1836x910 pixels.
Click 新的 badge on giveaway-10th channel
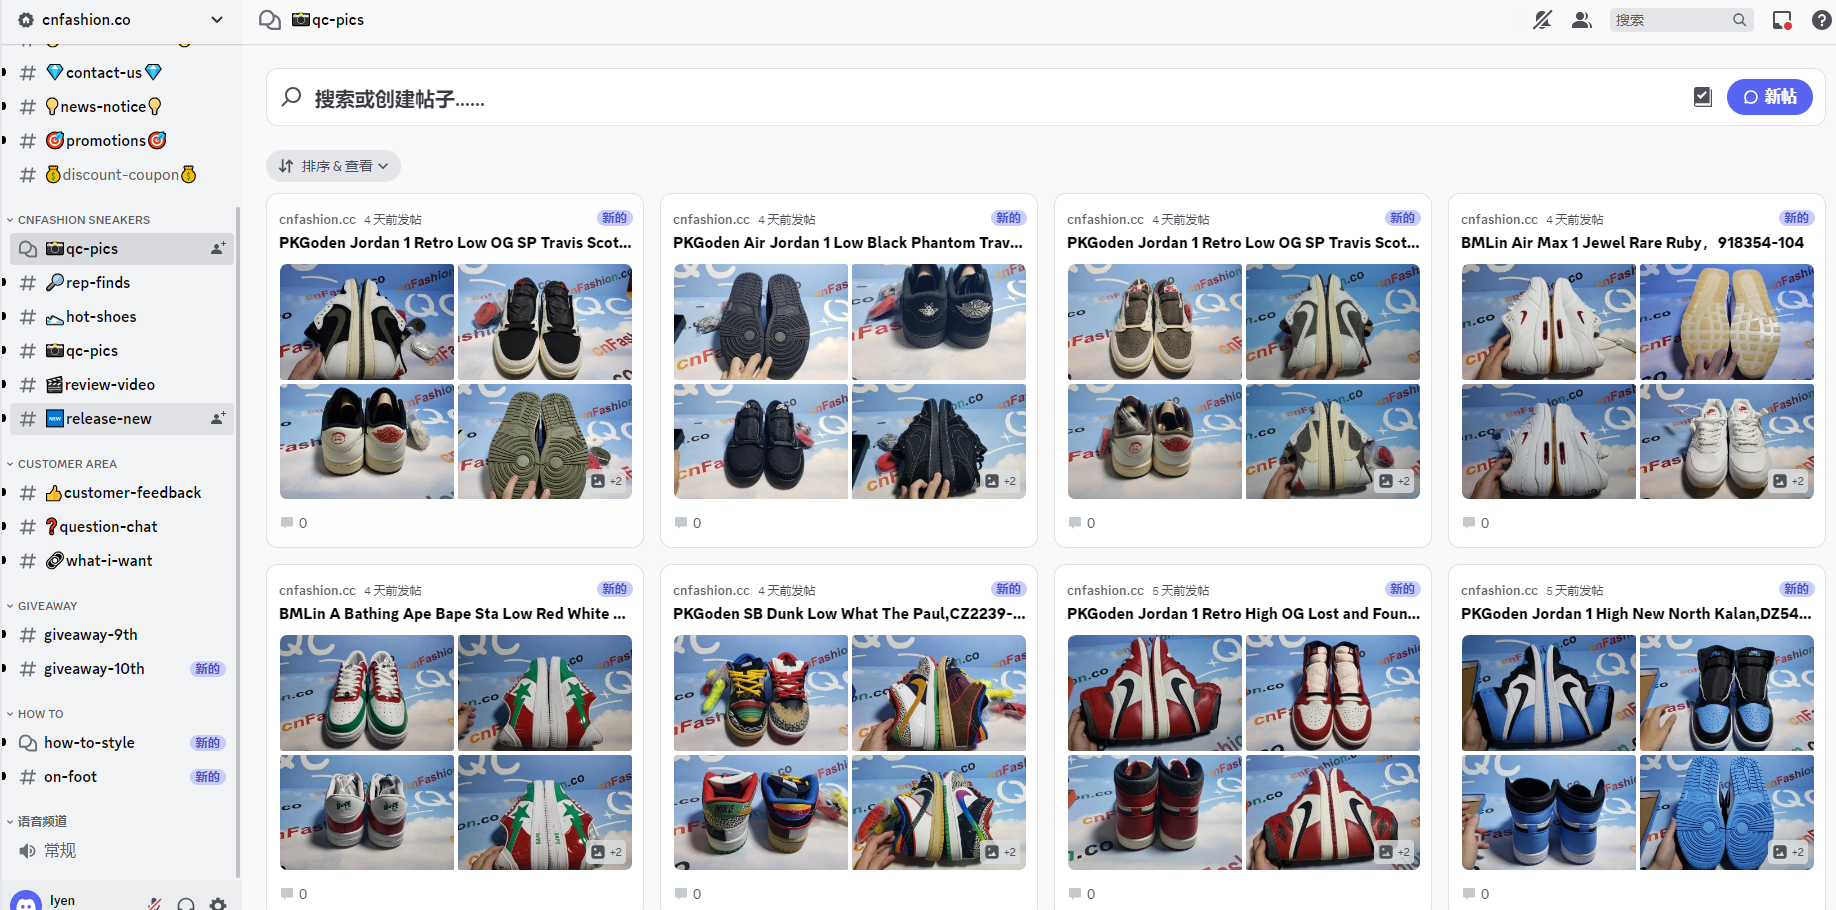point(208,668)
